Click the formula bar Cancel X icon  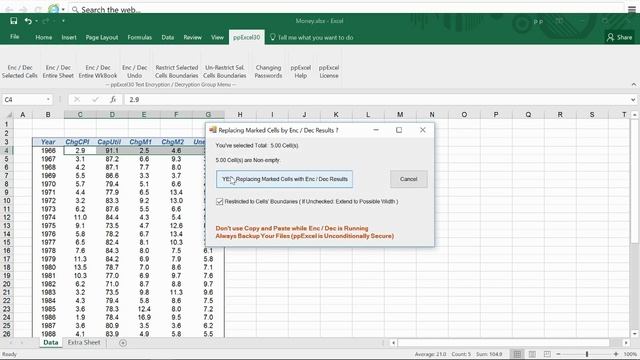tap(77, 100)
